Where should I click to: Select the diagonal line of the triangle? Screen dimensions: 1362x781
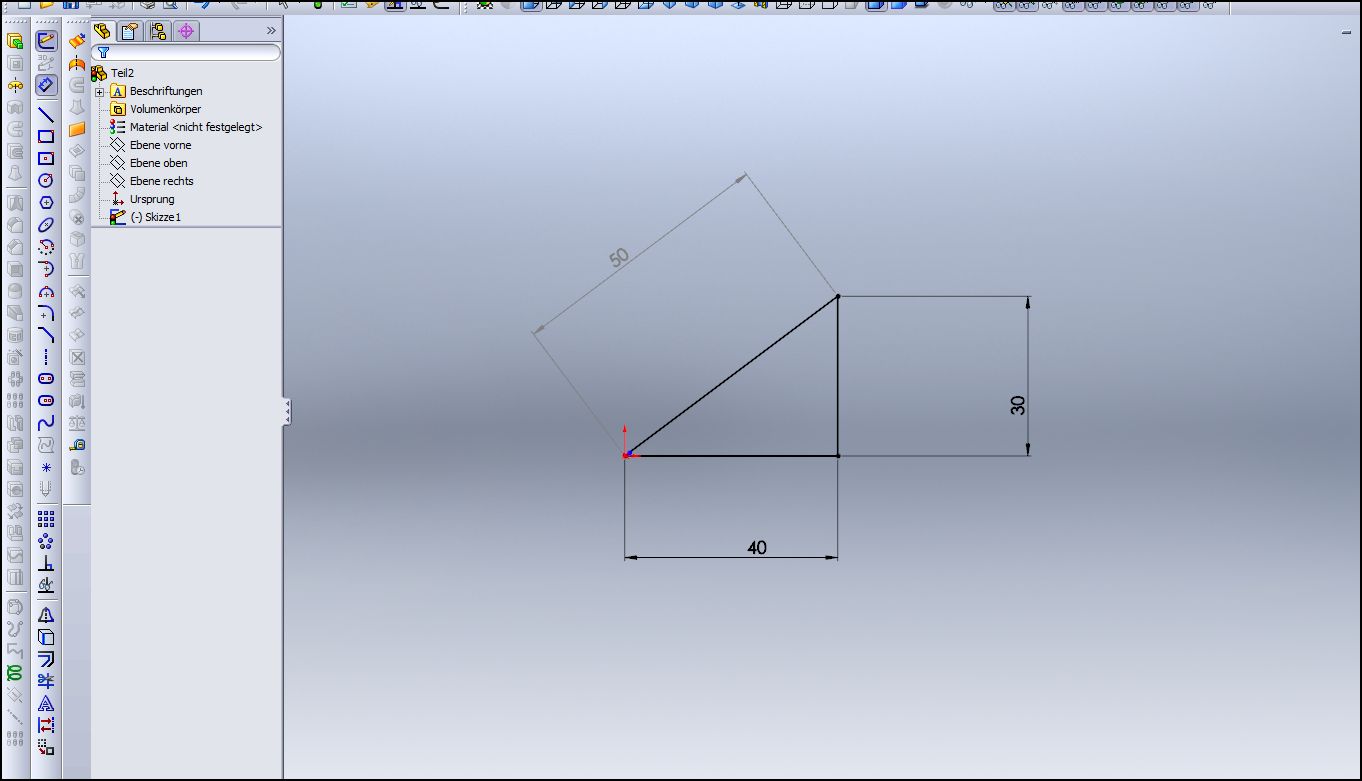[x=732, y=376]
